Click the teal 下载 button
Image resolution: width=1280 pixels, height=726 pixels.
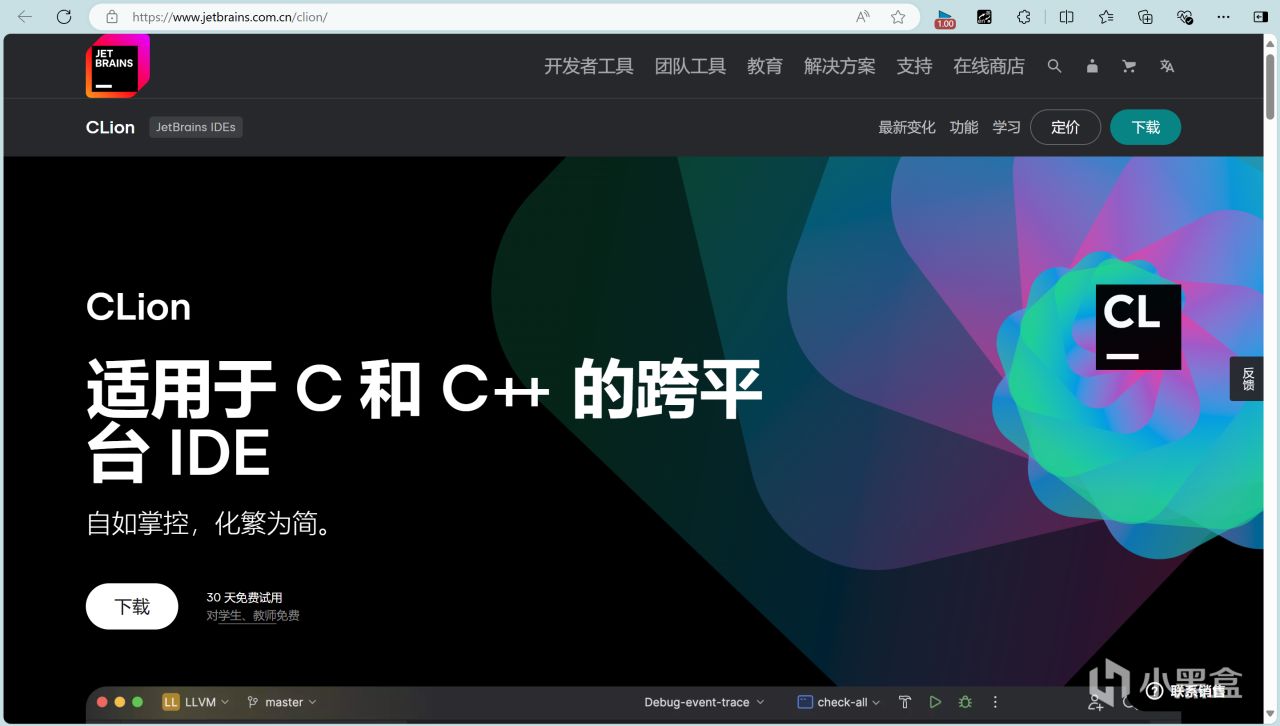1146,127
